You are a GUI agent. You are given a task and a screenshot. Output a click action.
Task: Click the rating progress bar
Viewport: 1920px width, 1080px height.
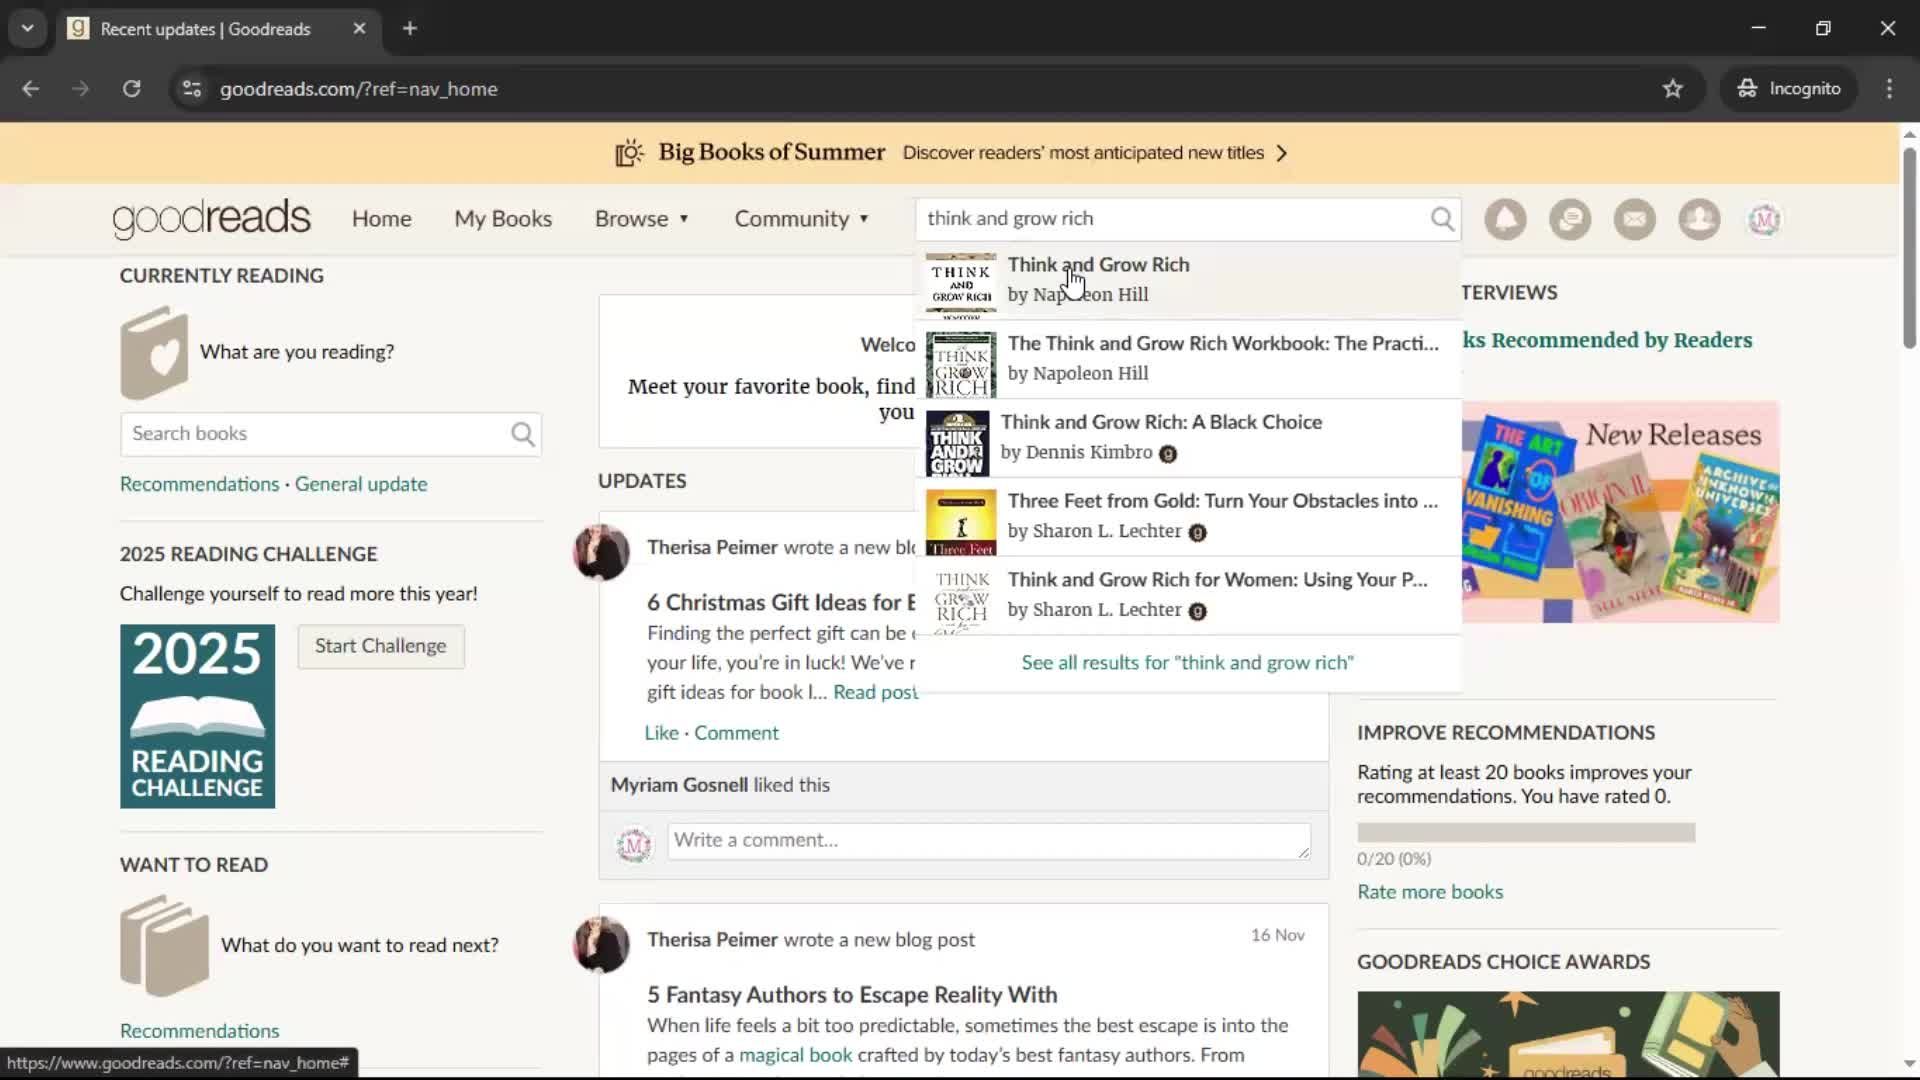pos(1526,833)
